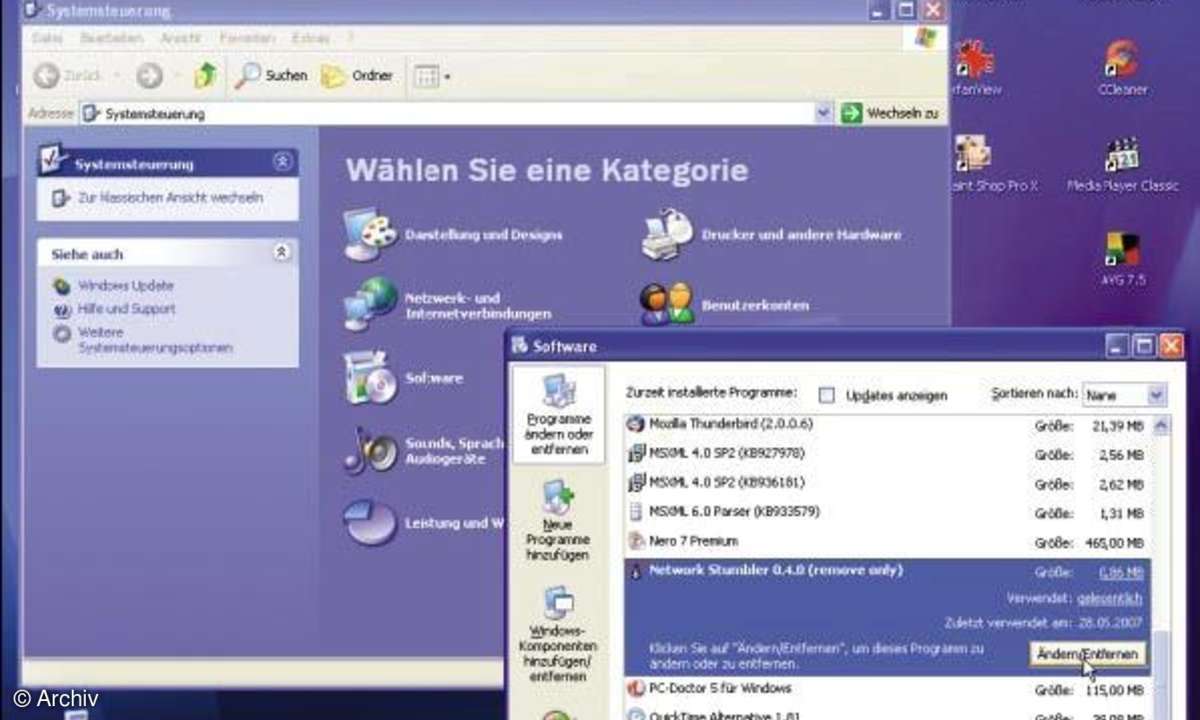1200x720 pixels.
Task: Select the Nero 7 Premium entry
Action: click(x=887, y=541)
